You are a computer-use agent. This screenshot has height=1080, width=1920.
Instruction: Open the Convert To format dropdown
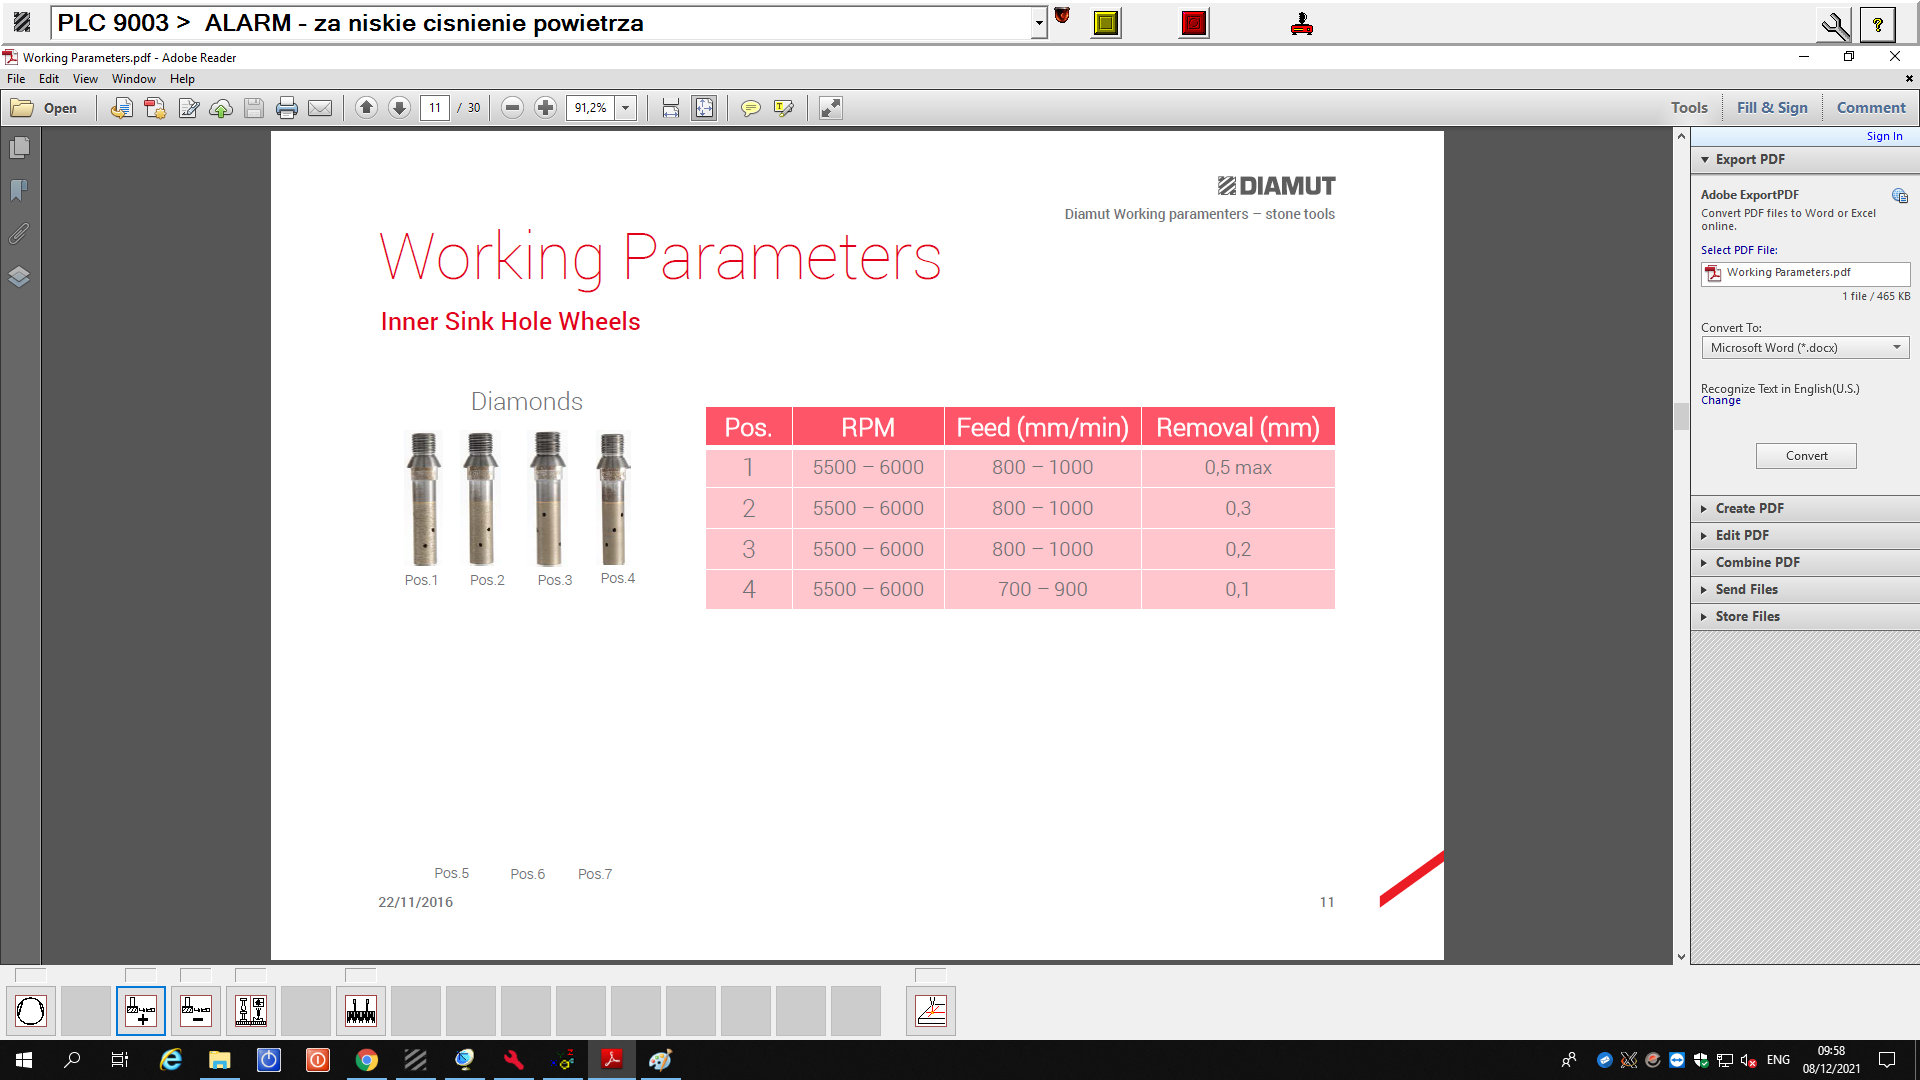(1805, 348)
